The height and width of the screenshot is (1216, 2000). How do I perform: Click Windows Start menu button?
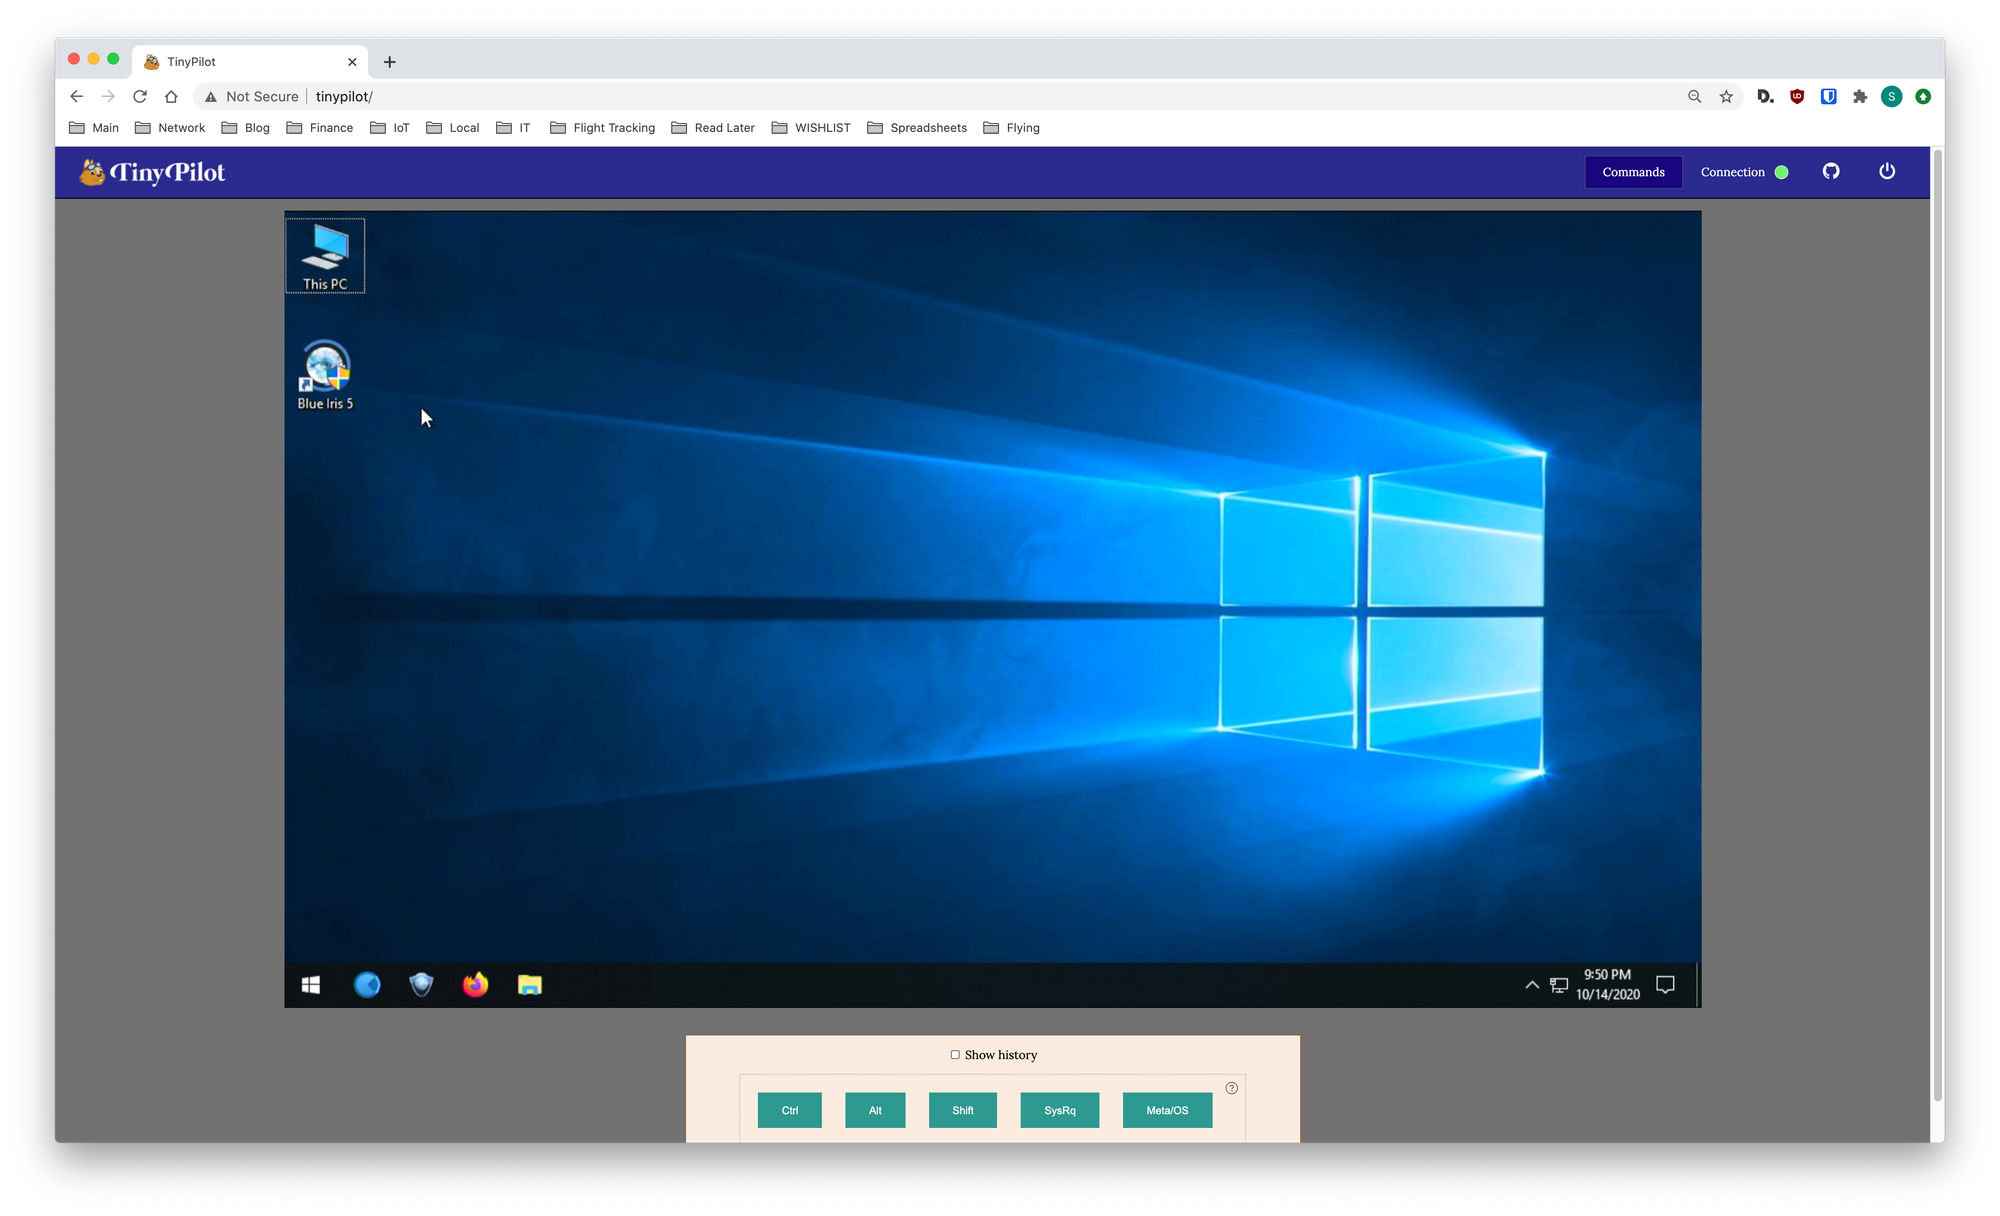311,985
